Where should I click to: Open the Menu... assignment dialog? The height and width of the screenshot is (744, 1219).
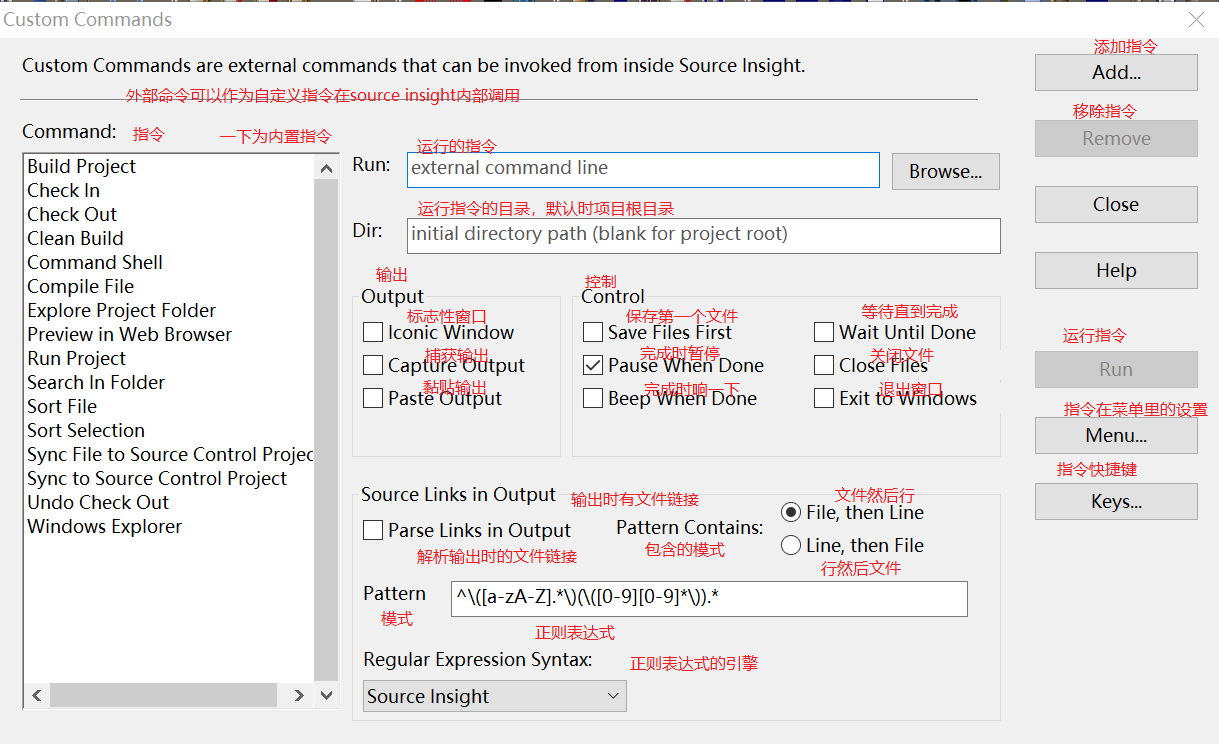pos(1116,436)
